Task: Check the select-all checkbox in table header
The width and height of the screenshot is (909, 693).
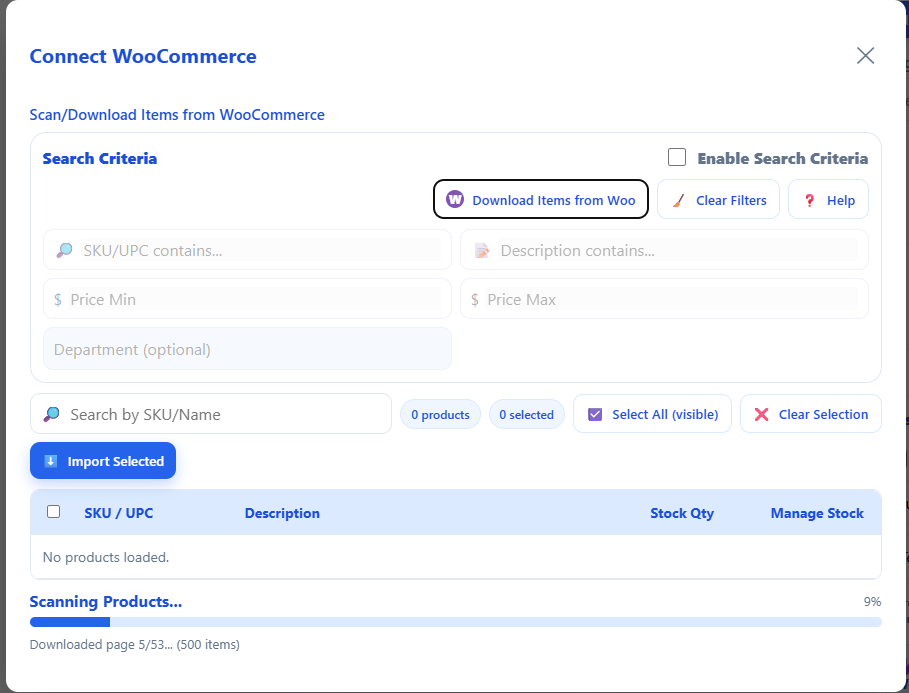Action: tap(54, 511)
